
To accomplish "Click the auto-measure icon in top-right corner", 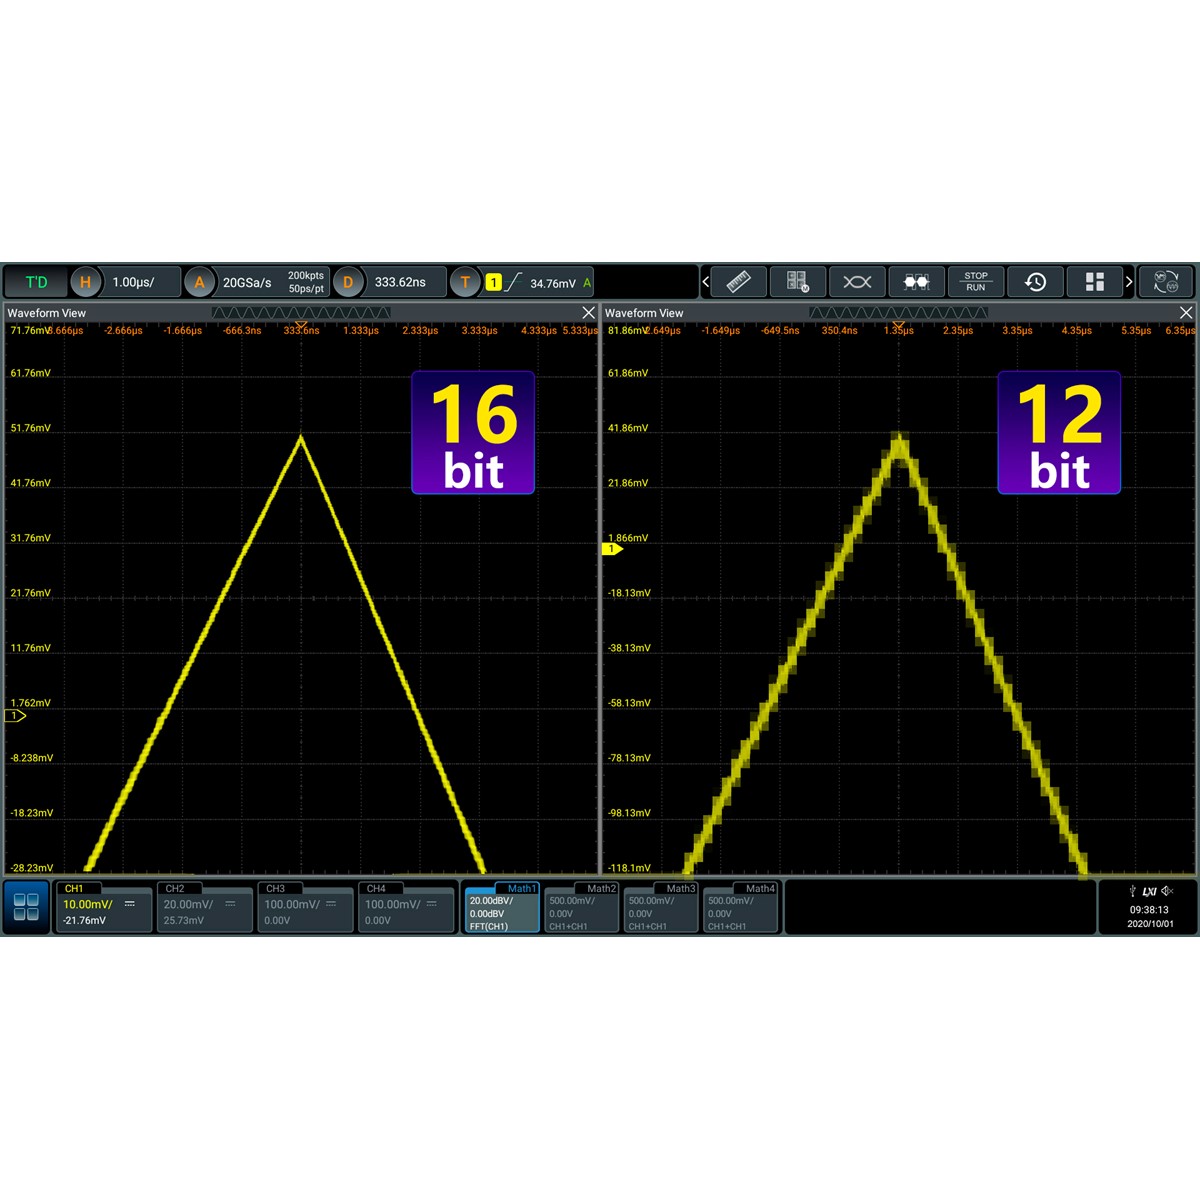I will [x=1166, y=282].
